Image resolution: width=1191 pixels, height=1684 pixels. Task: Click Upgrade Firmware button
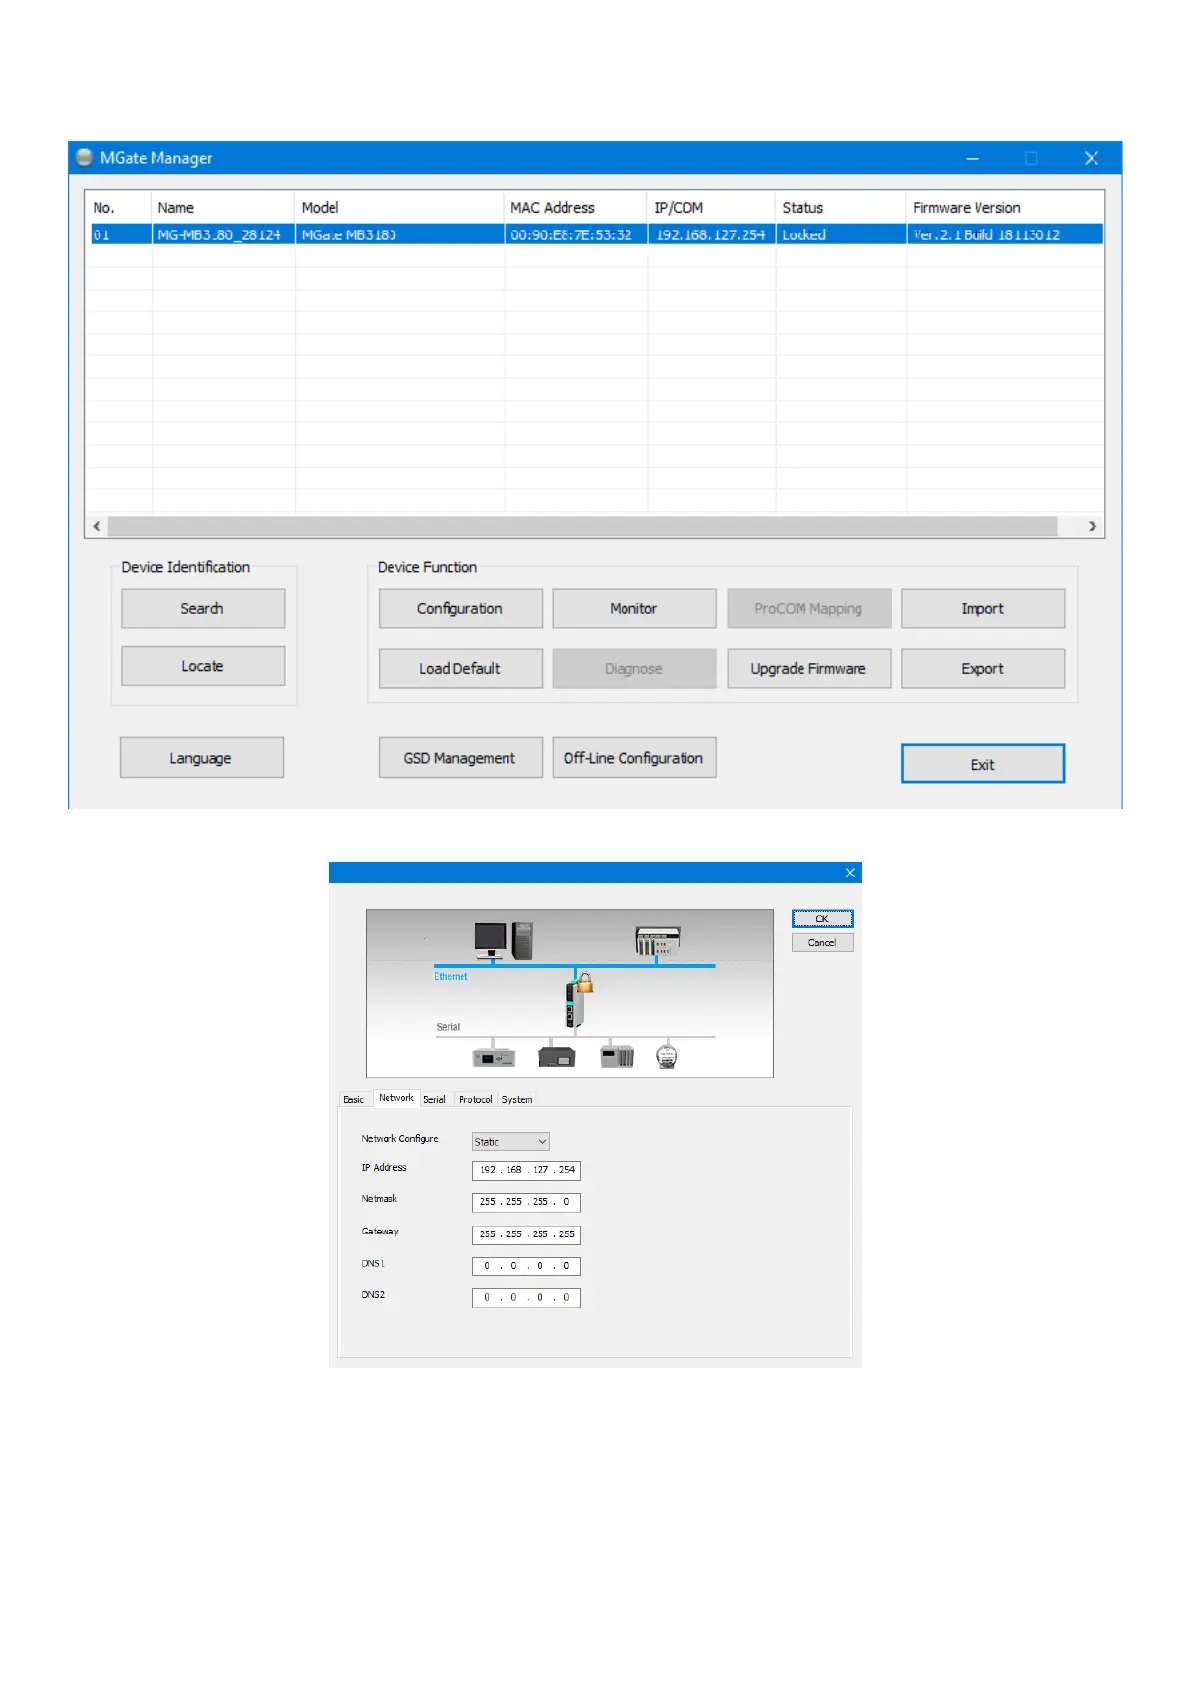pyautogui.click(x=808, y=669)
